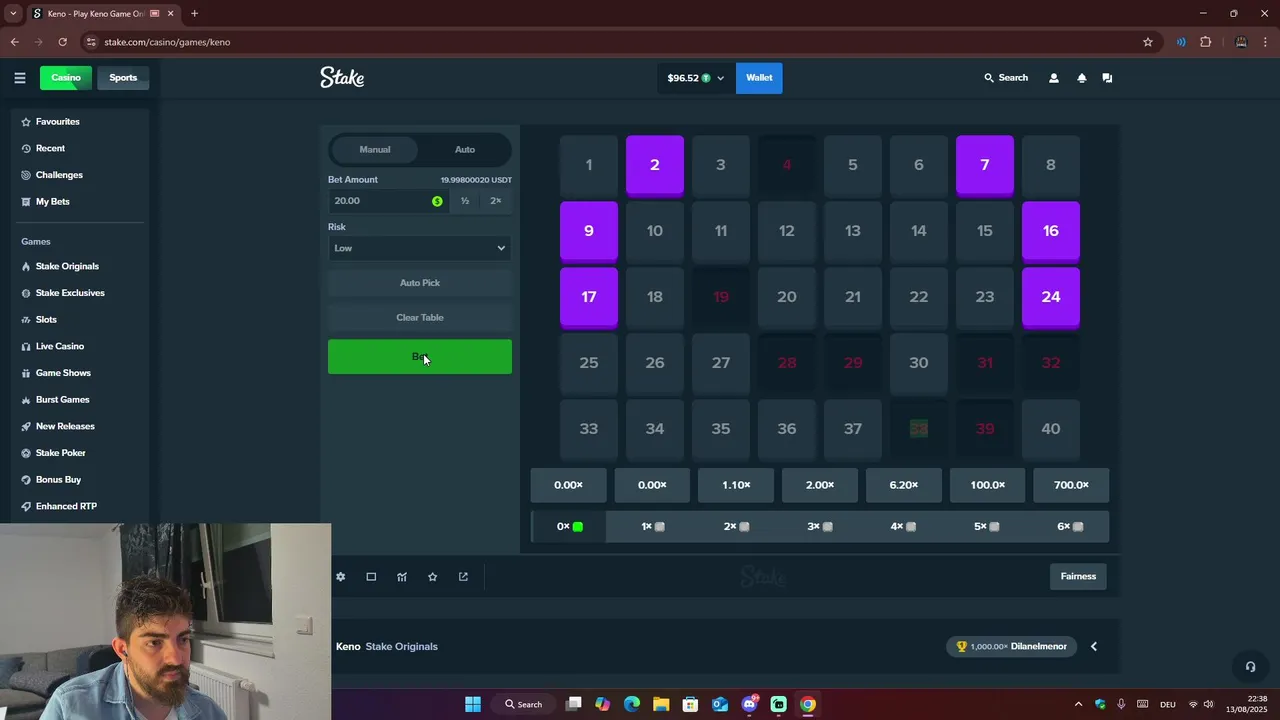
Task: Halve the bet with ½ button
Action: coord(465,201)
